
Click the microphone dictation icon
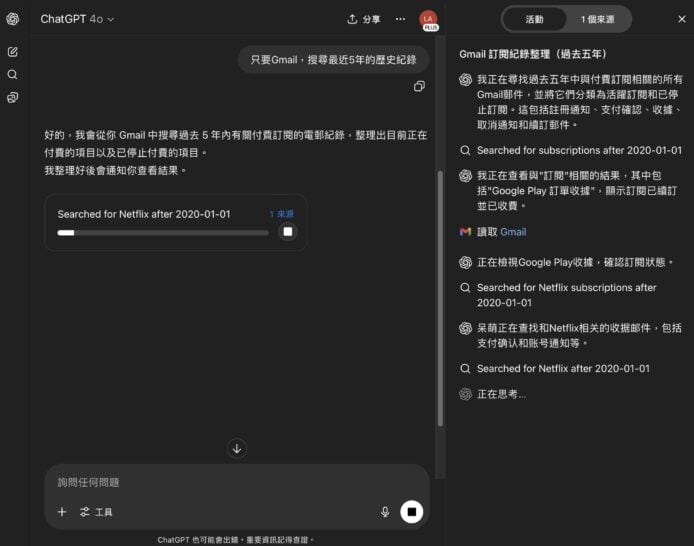click(x=385, y=512)
